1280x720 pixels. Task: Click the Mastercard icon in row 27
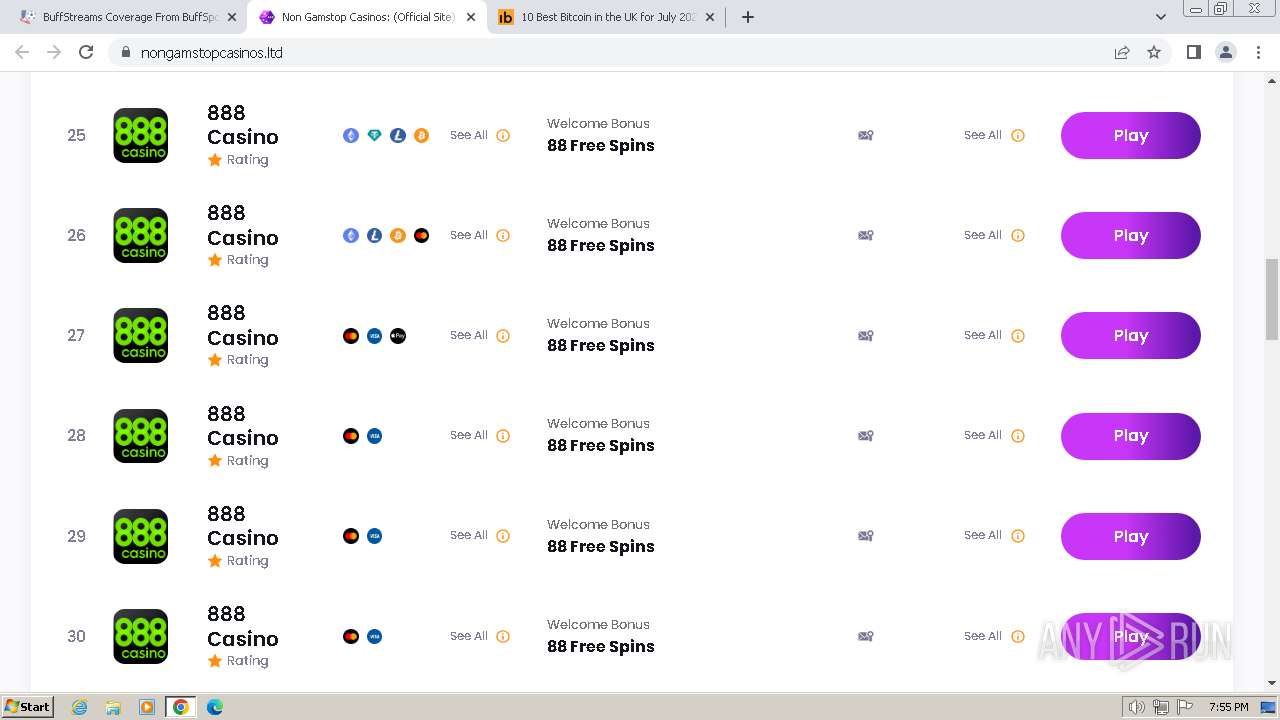(351, 335)
